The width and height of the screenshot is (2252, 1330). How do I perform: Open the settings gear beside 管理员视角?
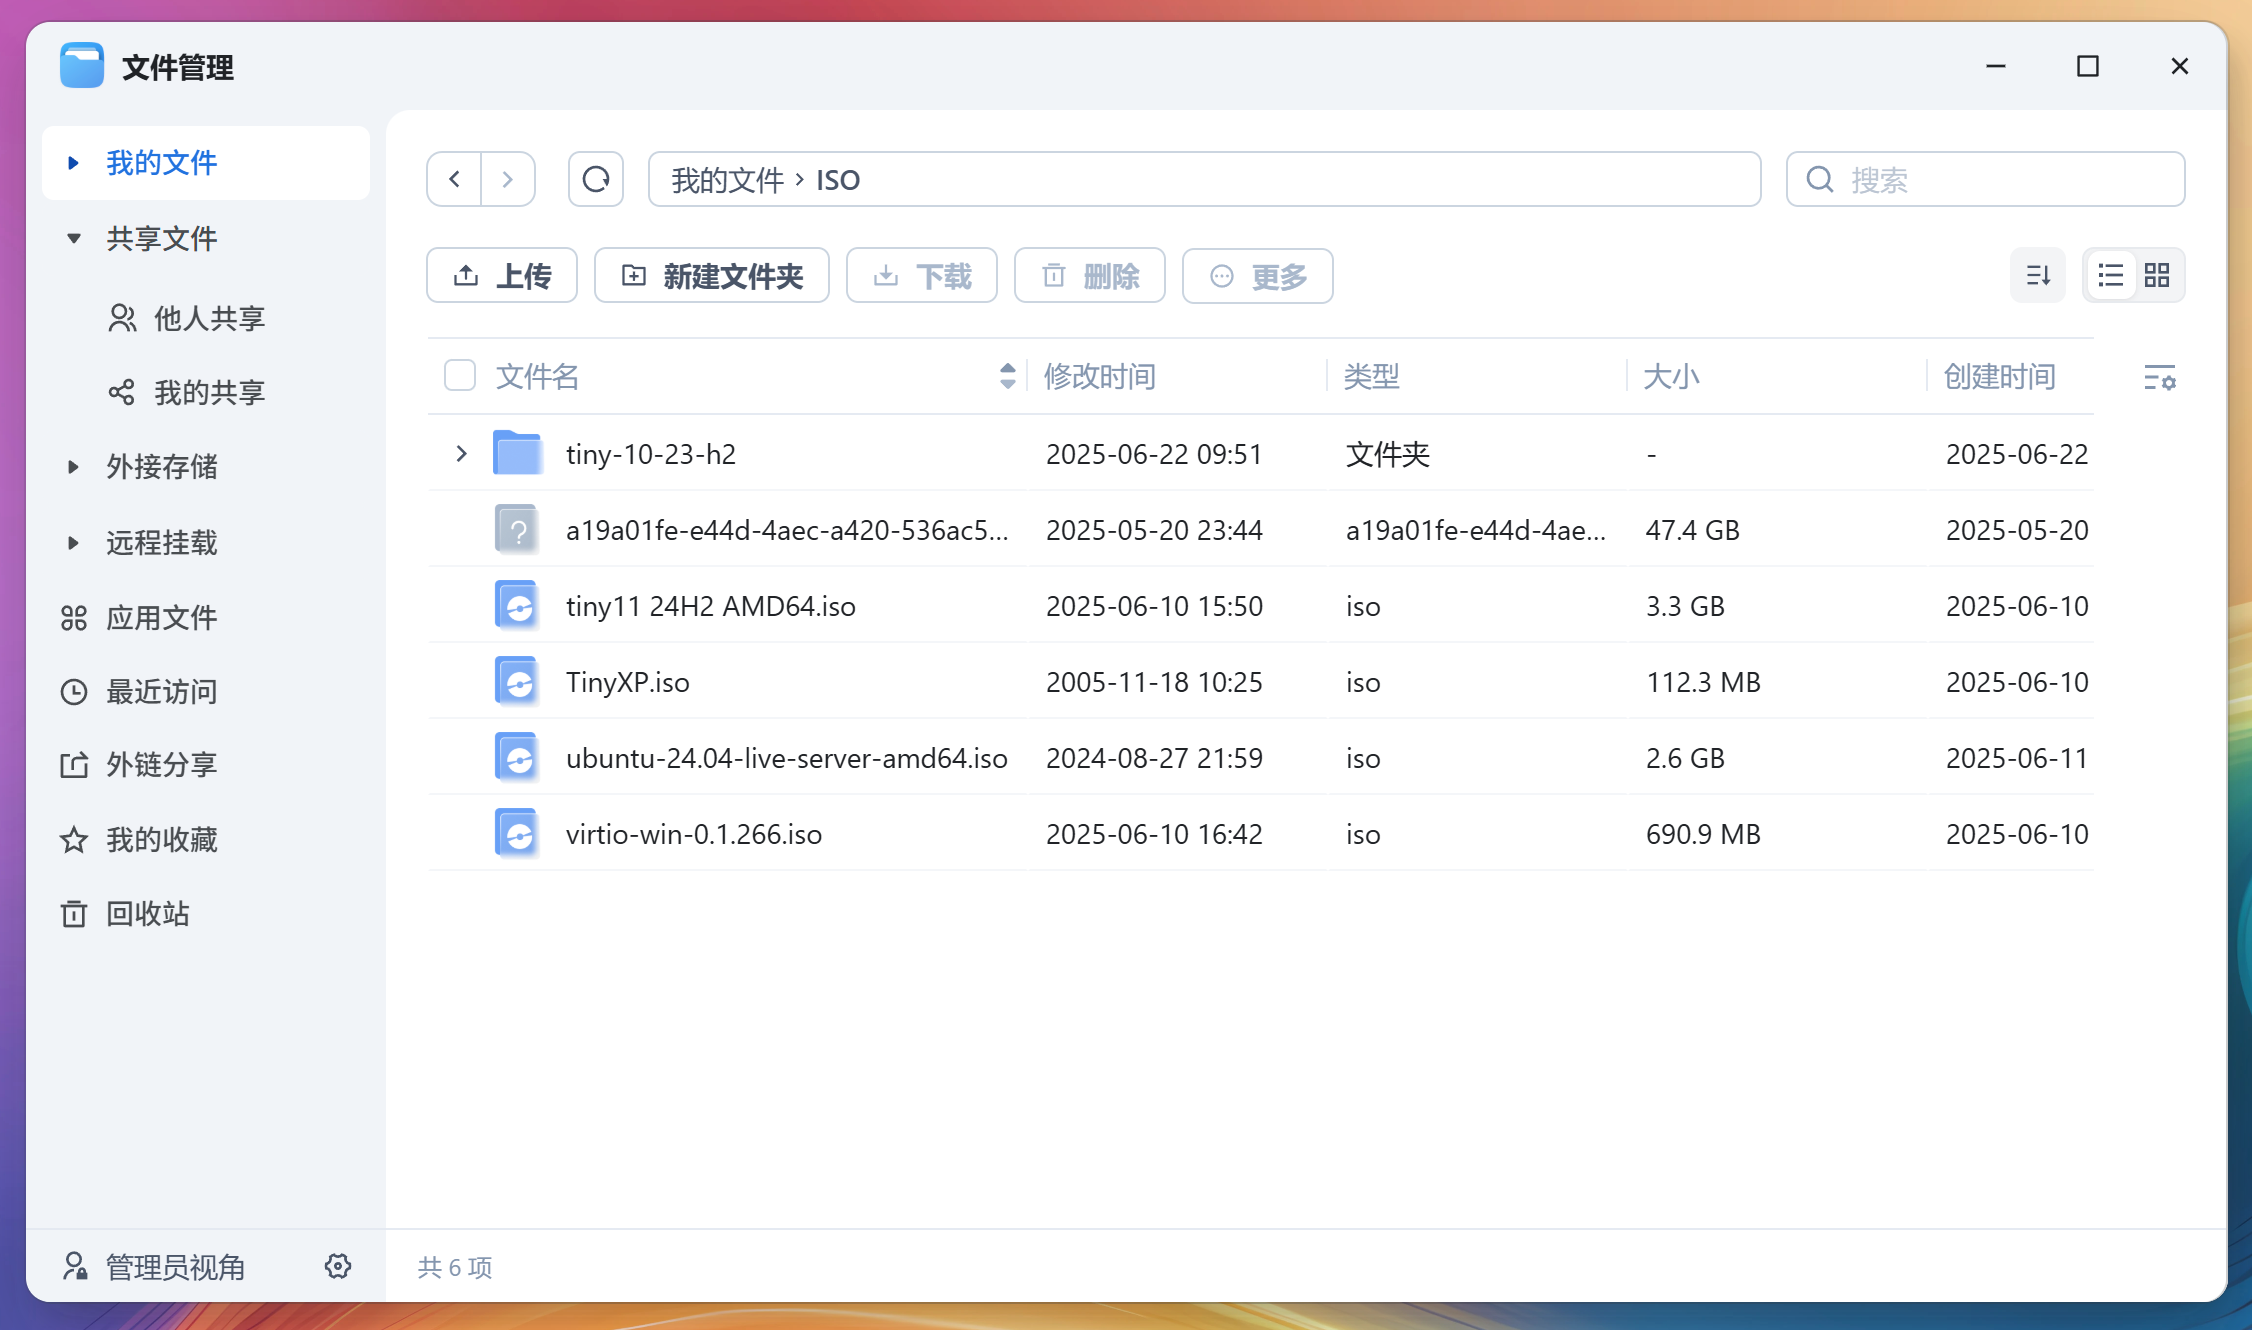[338, 1266]
